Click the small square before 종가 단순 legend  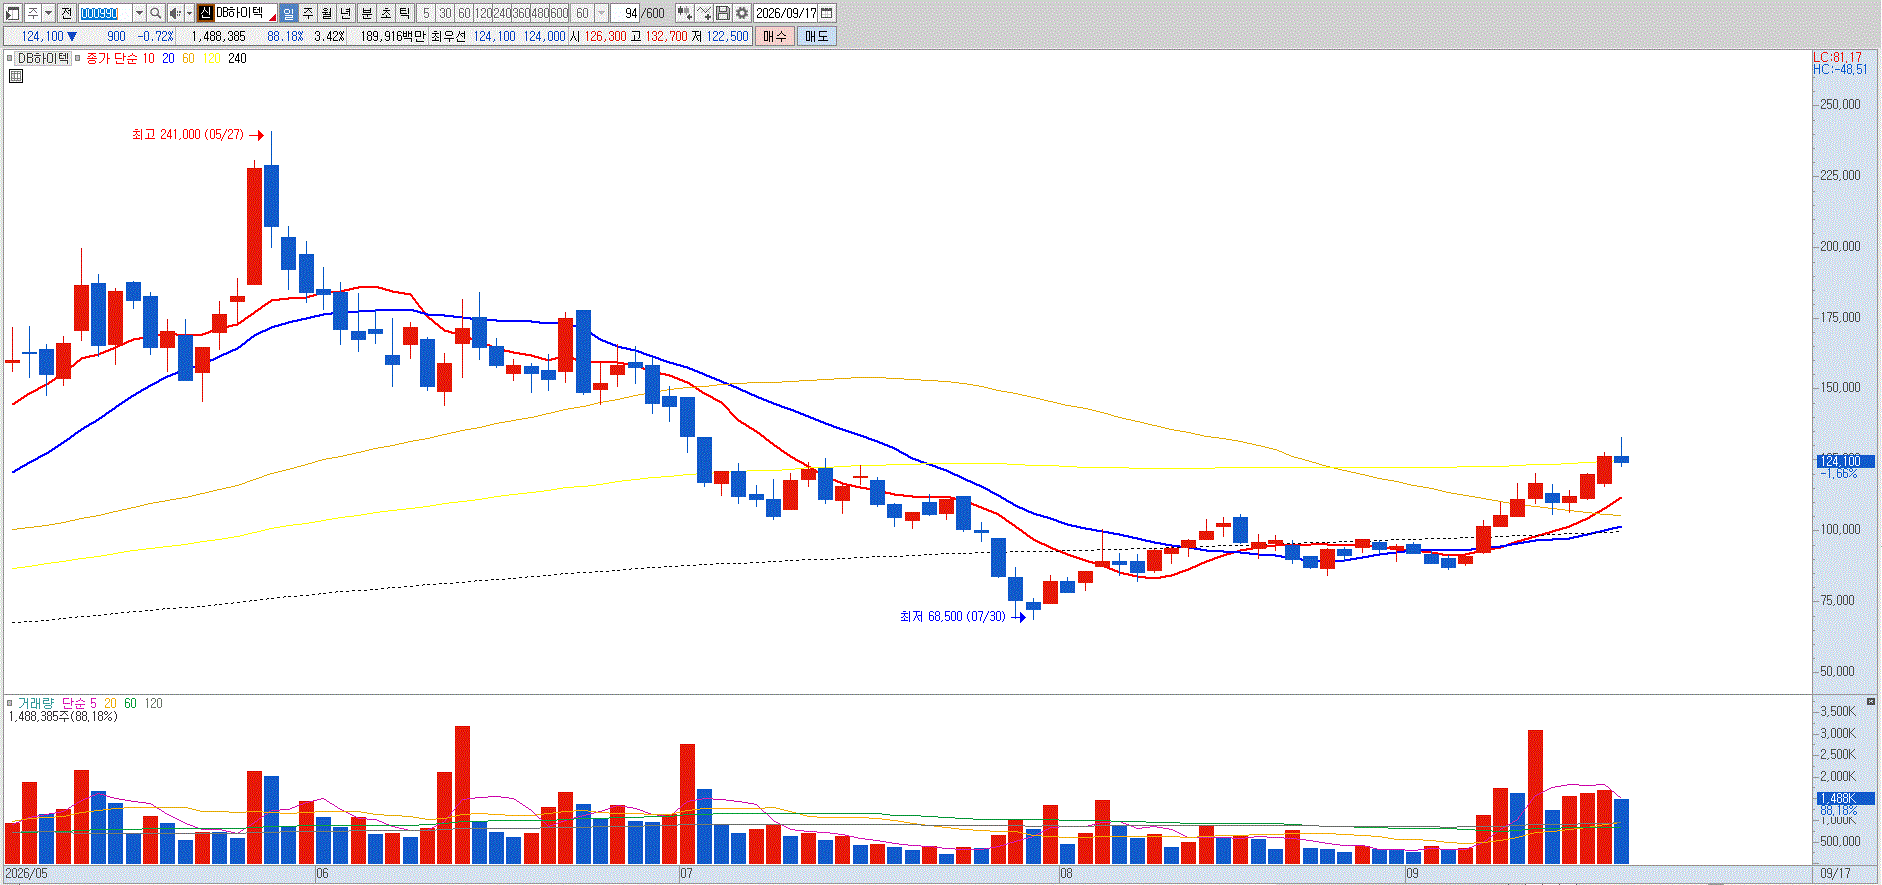(x=78, y=58)
